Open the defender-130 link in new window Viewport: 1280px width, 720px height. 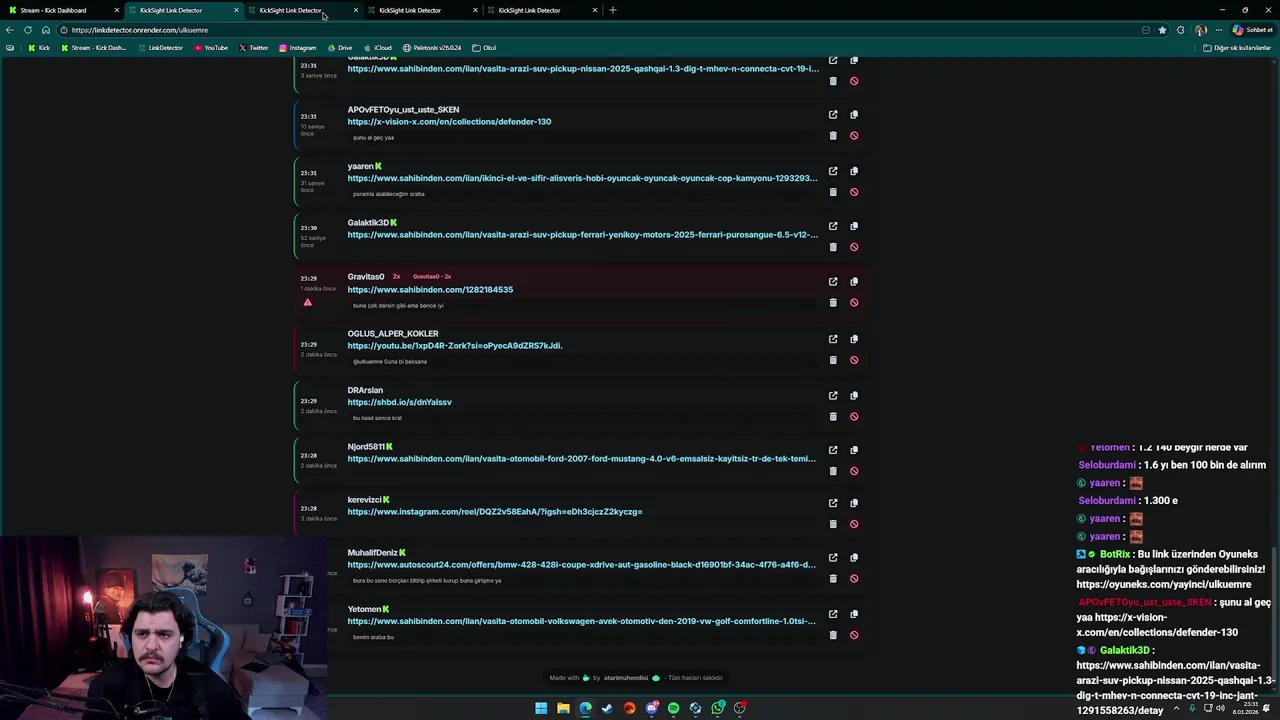(833, 115)
